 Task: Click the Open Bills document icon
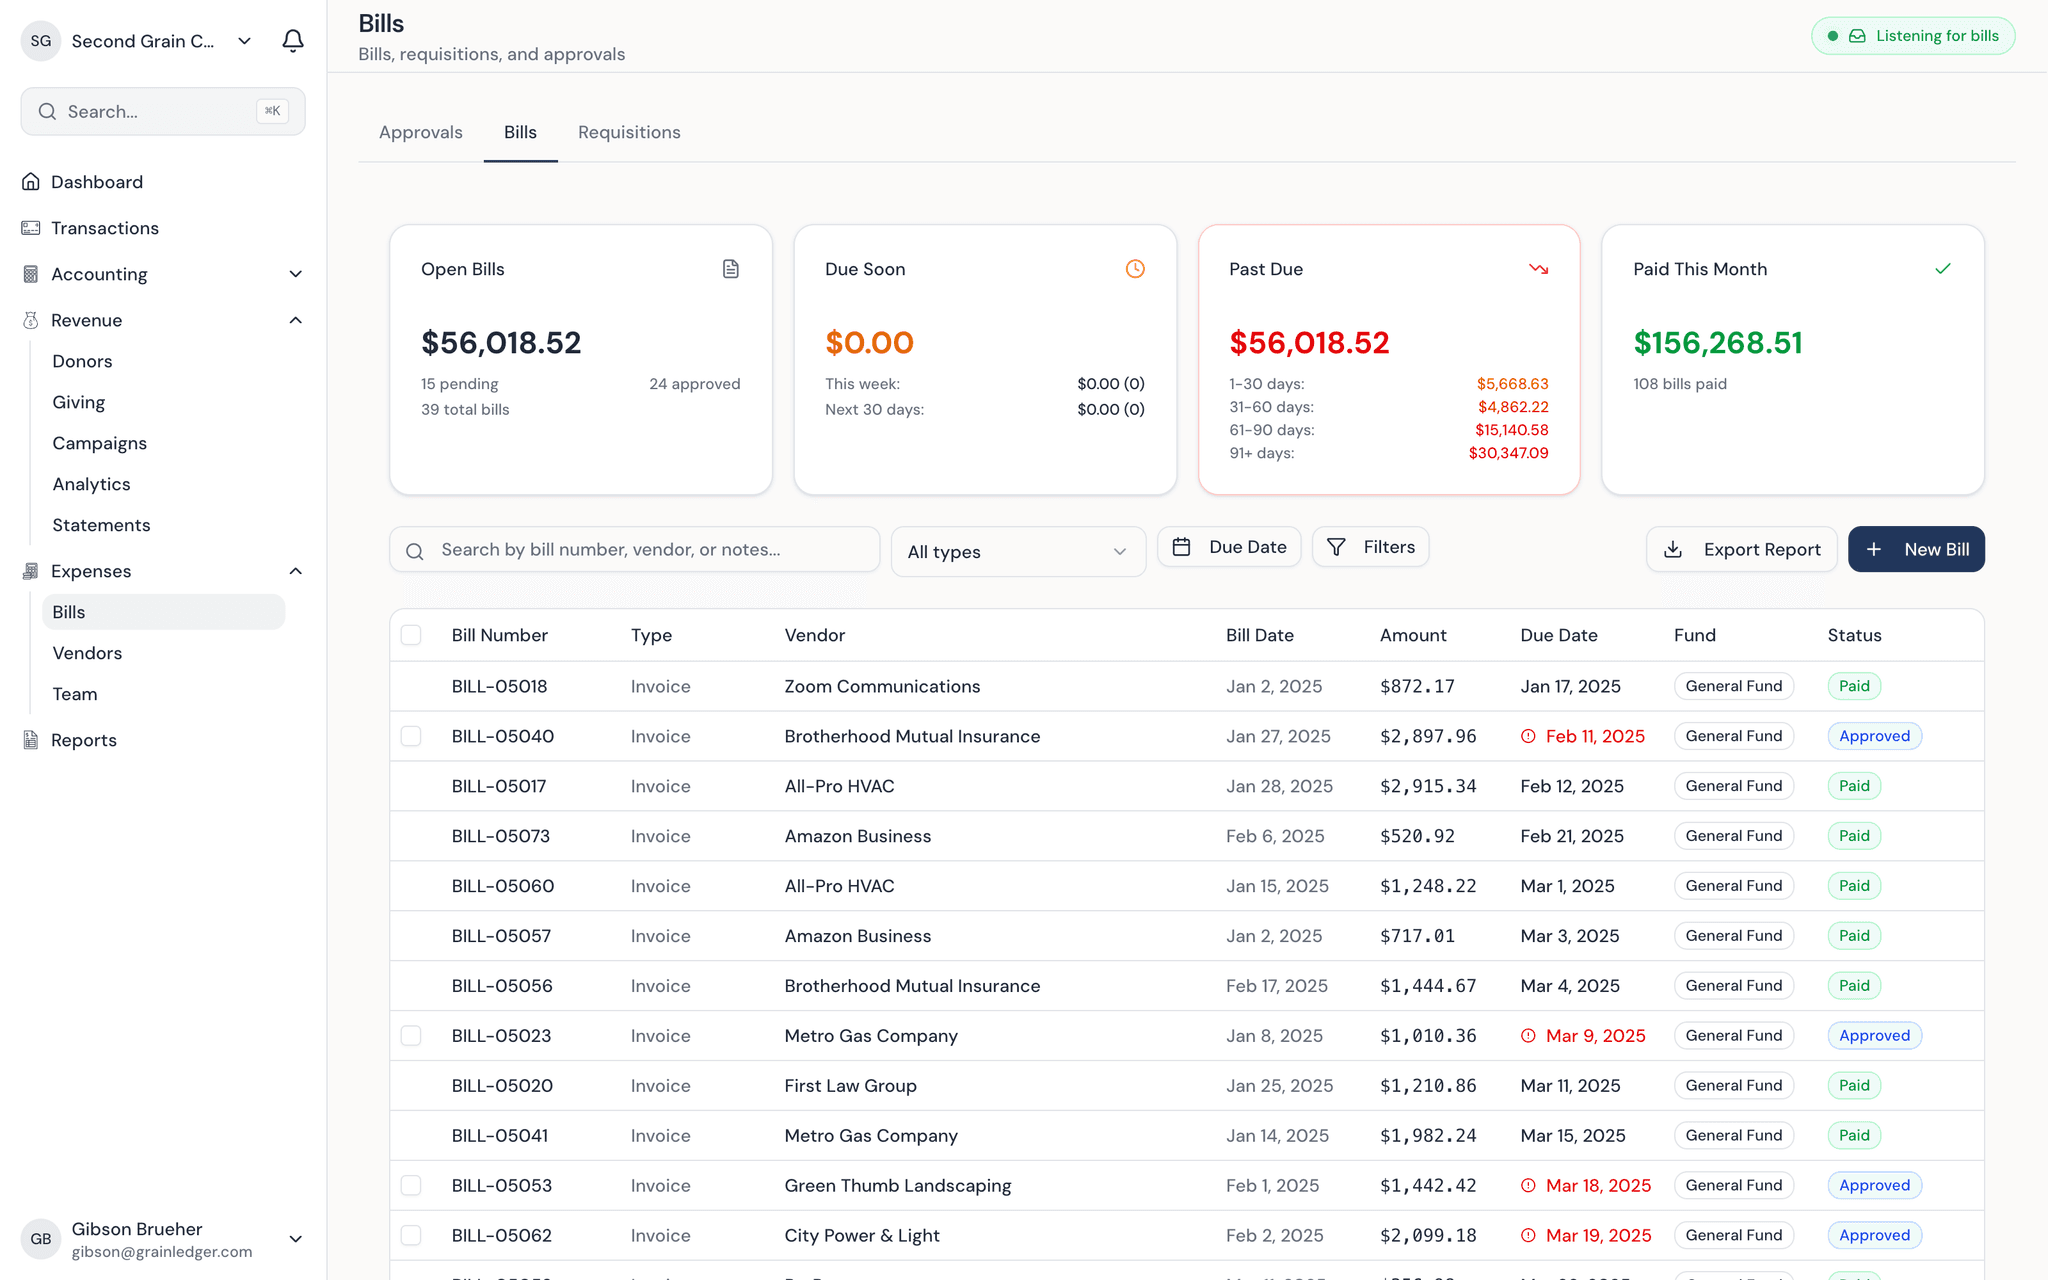(731, 269)
